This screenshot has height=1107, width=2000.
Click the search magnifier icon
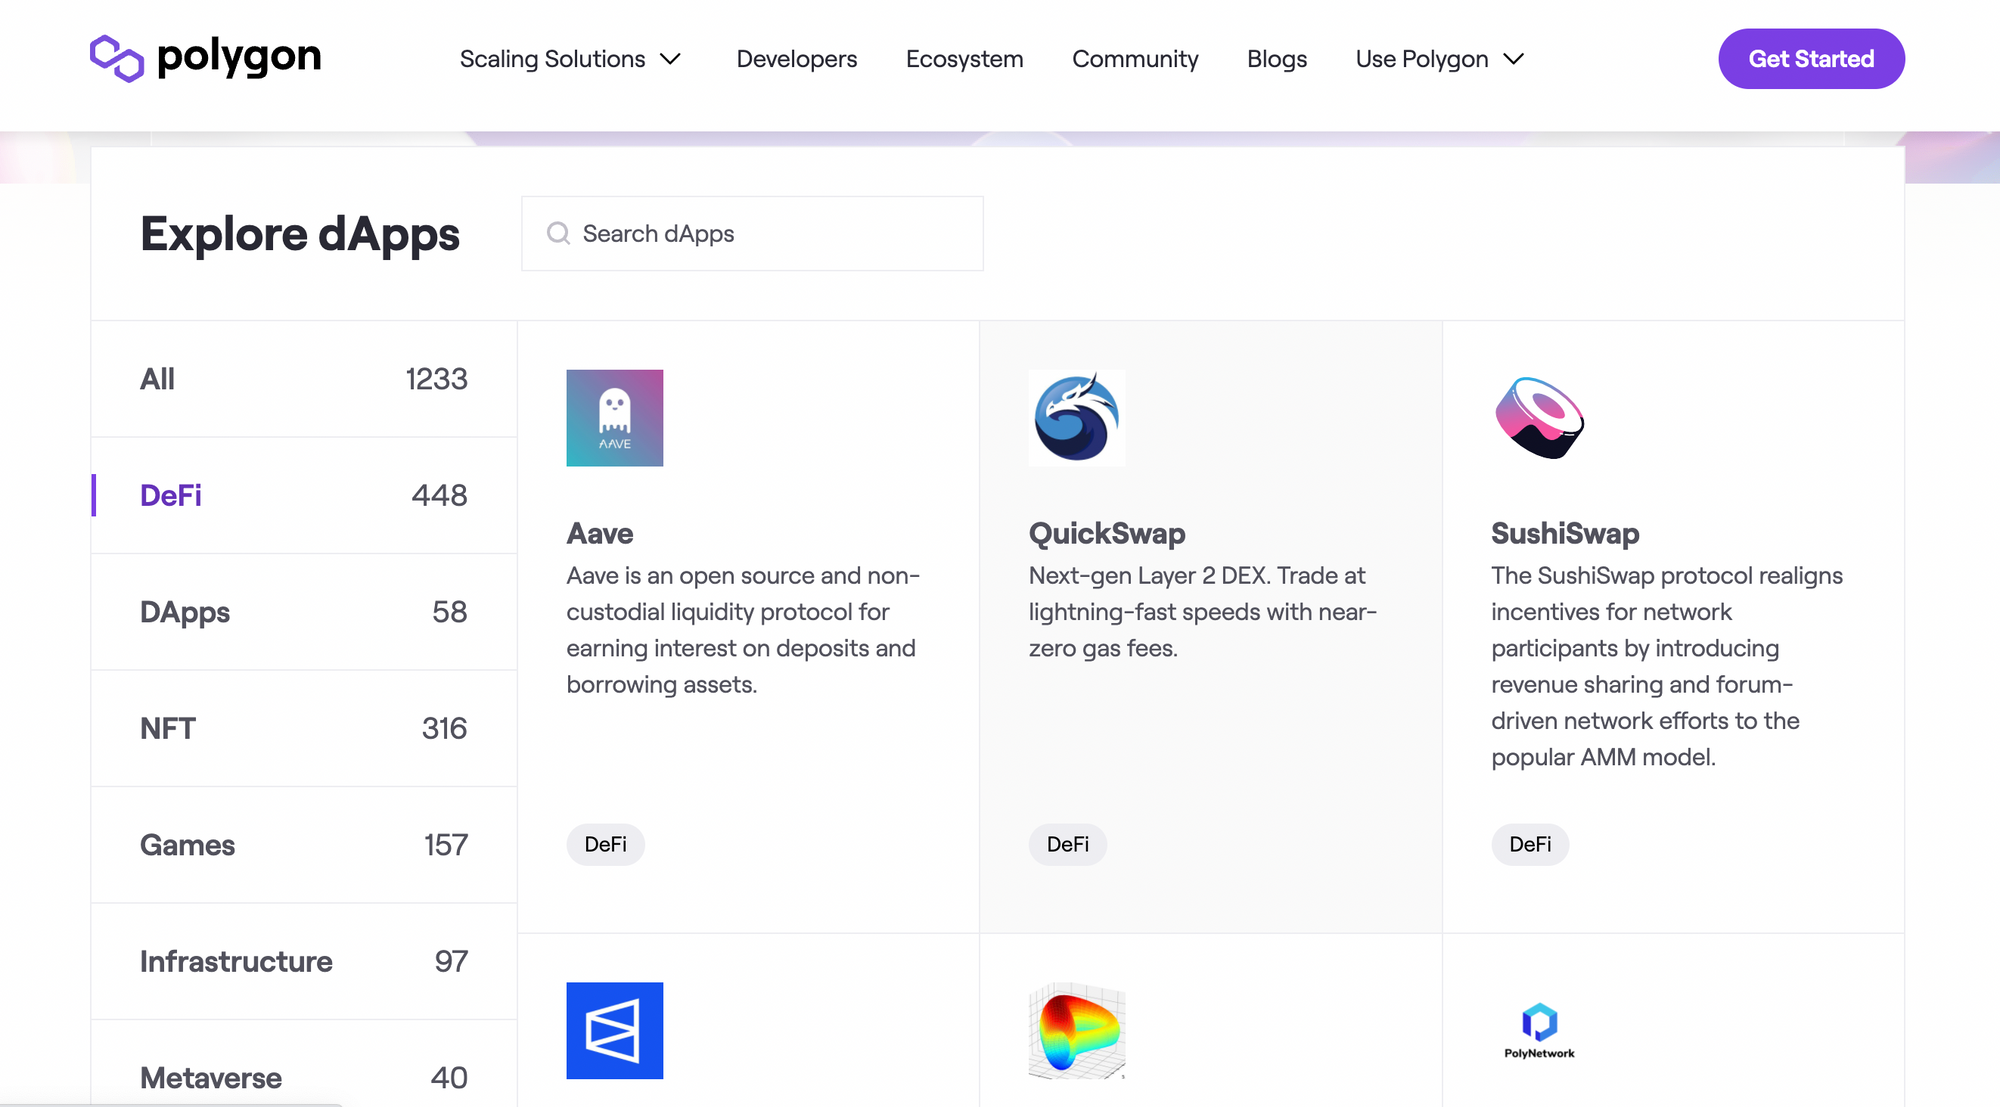point(558,233)
